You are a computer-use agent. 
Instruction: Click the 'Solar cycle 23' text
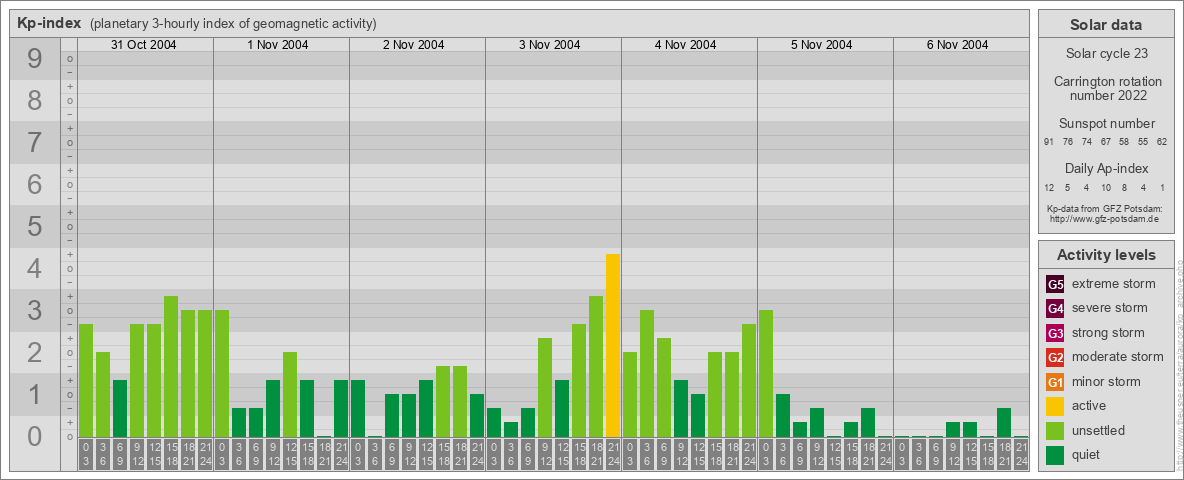pos(1106,54)
